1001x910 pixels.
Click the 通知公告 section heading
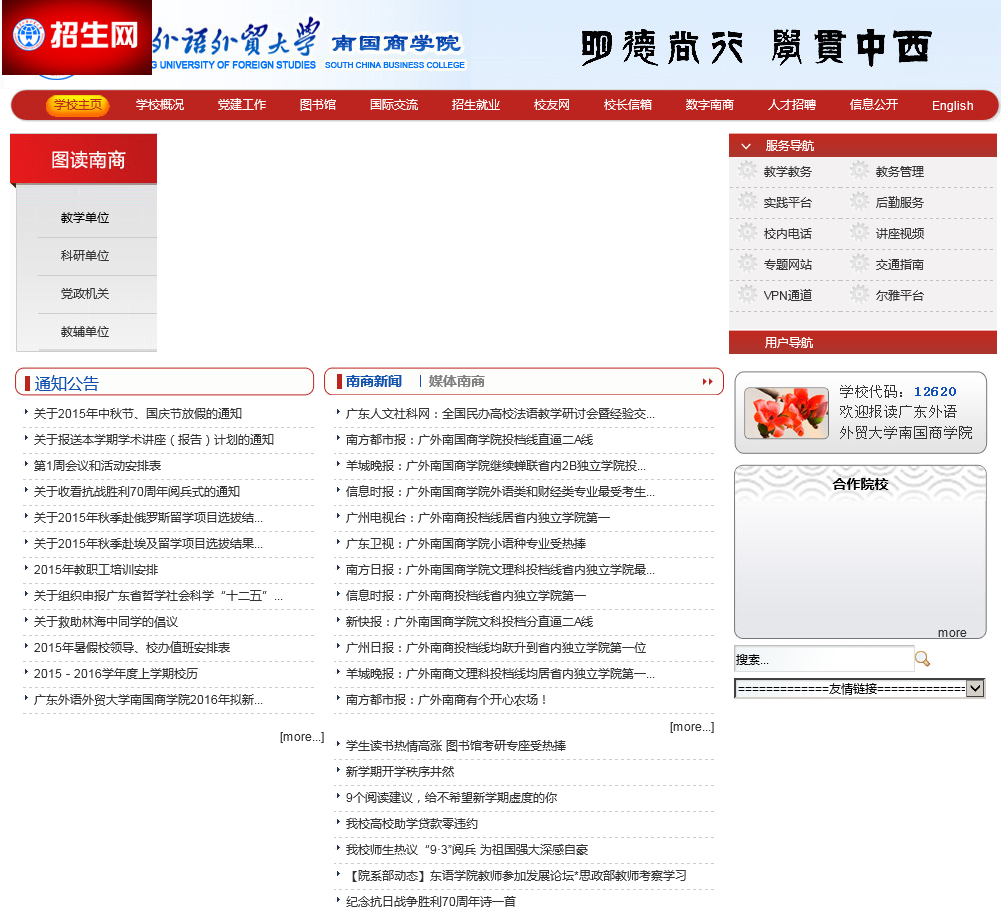(x=67, y=383)
